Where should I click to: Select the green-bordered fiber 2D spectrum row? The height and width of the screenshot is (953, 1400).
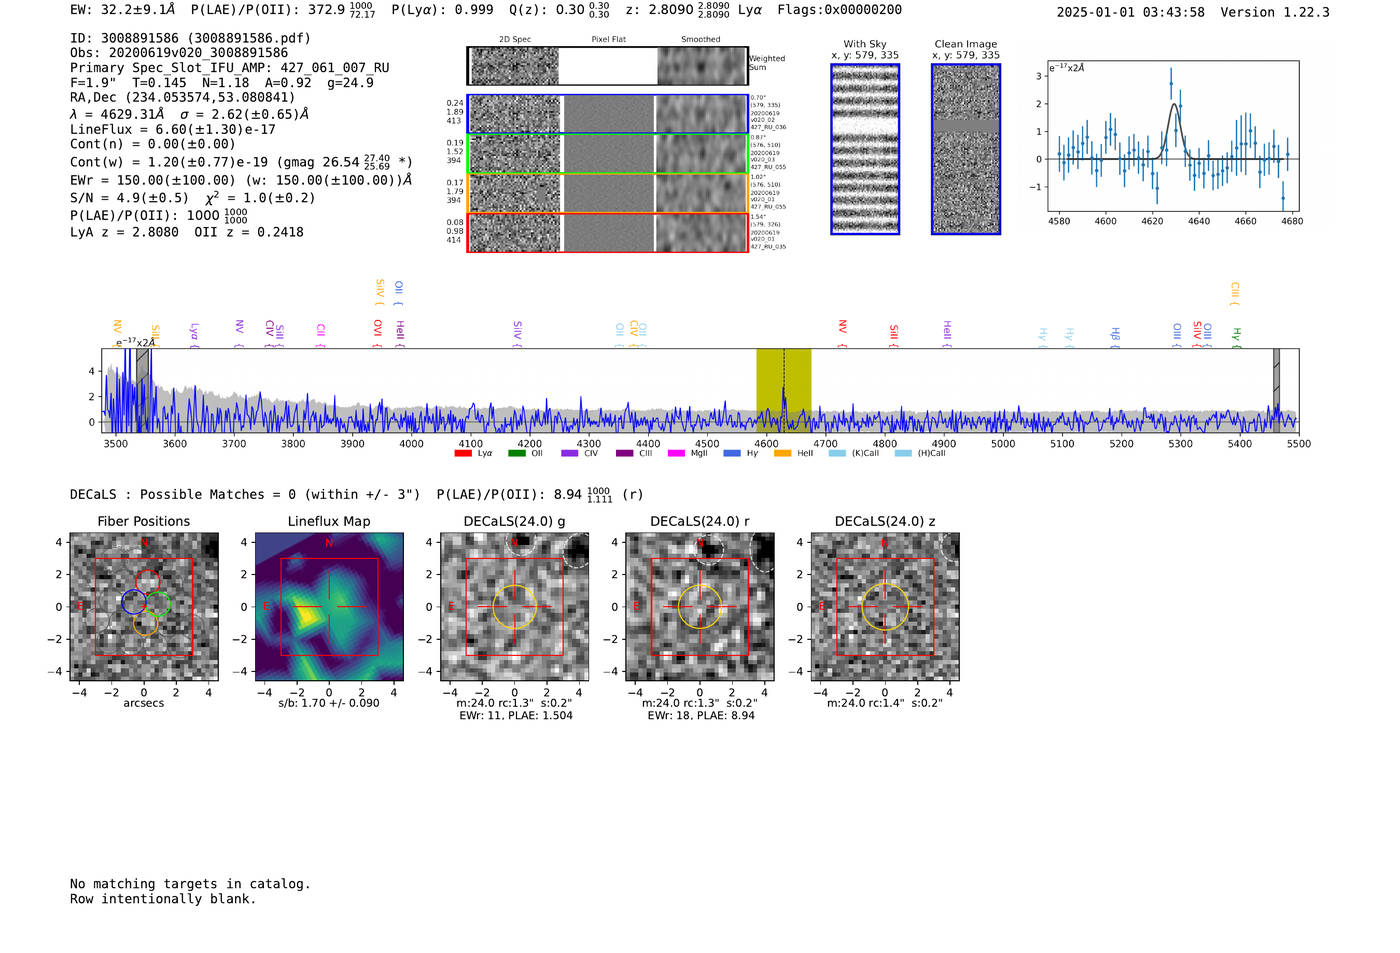pyautogui.click(x=607, y=154)
